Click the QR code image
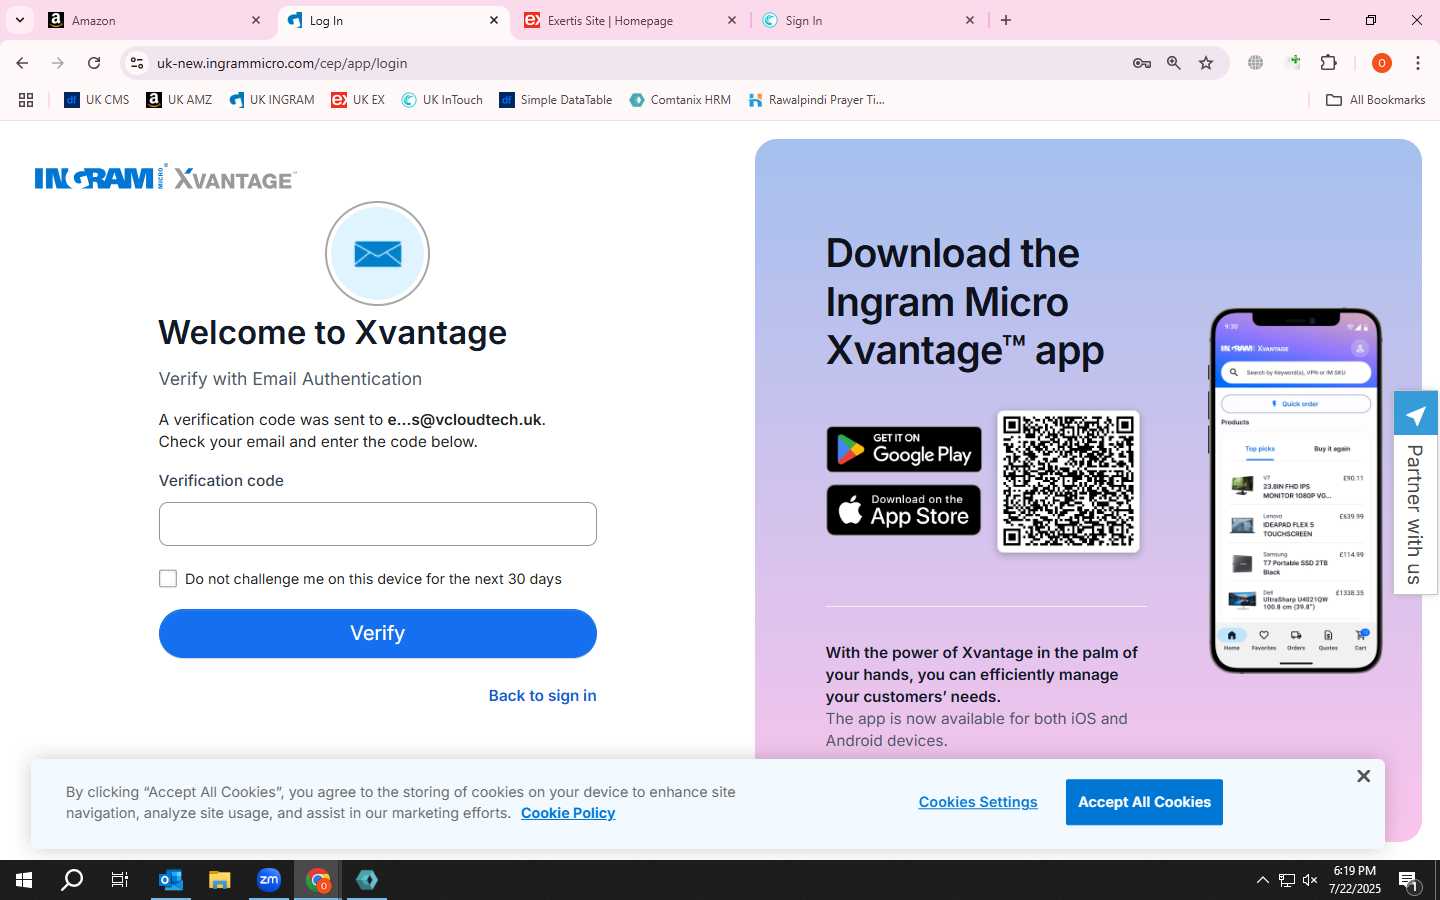 click(1068, 481)
